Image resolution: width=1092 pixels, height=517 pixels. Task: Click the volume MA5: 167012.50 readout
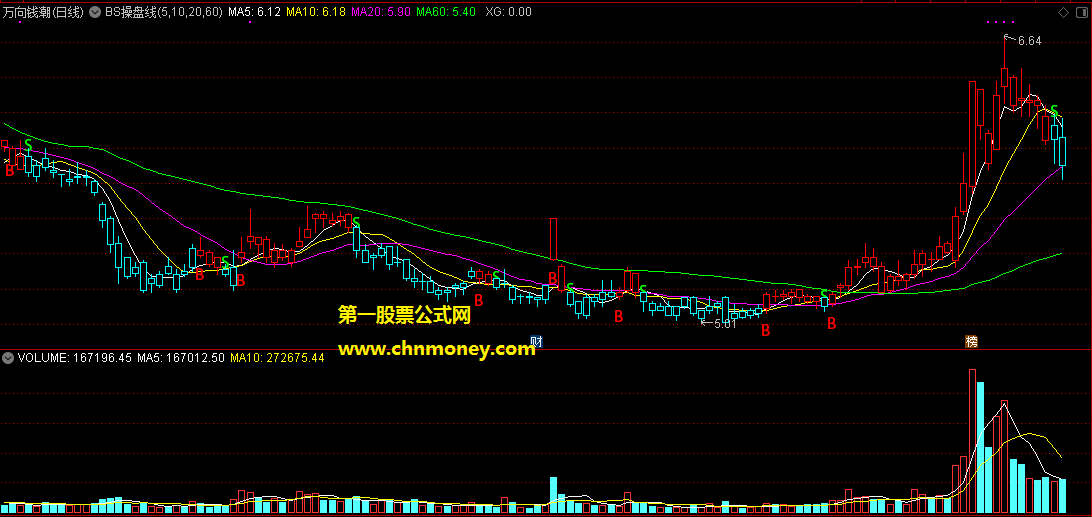click(x=180, y=358)
